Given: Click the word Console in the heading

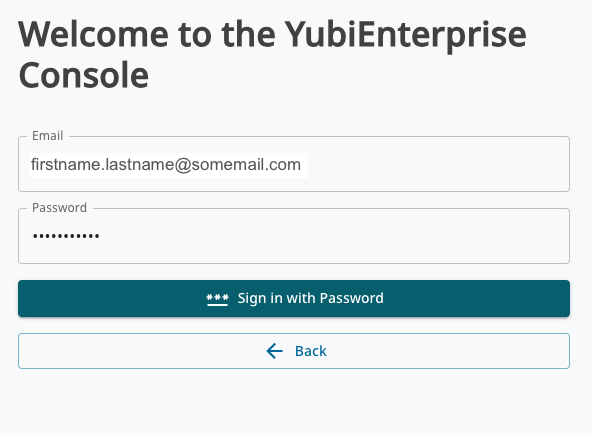Looking at the screenshot, I should coord(83,75).
